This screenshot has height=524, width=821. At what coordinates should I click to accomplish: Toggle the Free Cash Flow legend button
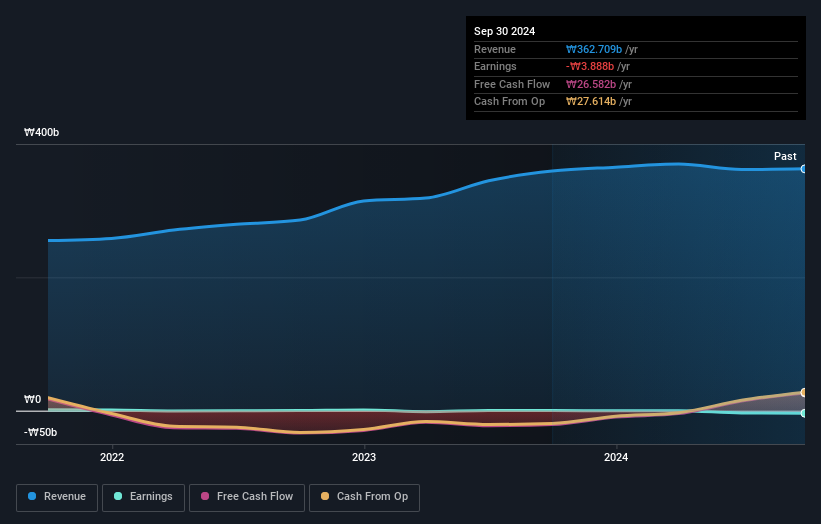(x=247, y=497)
